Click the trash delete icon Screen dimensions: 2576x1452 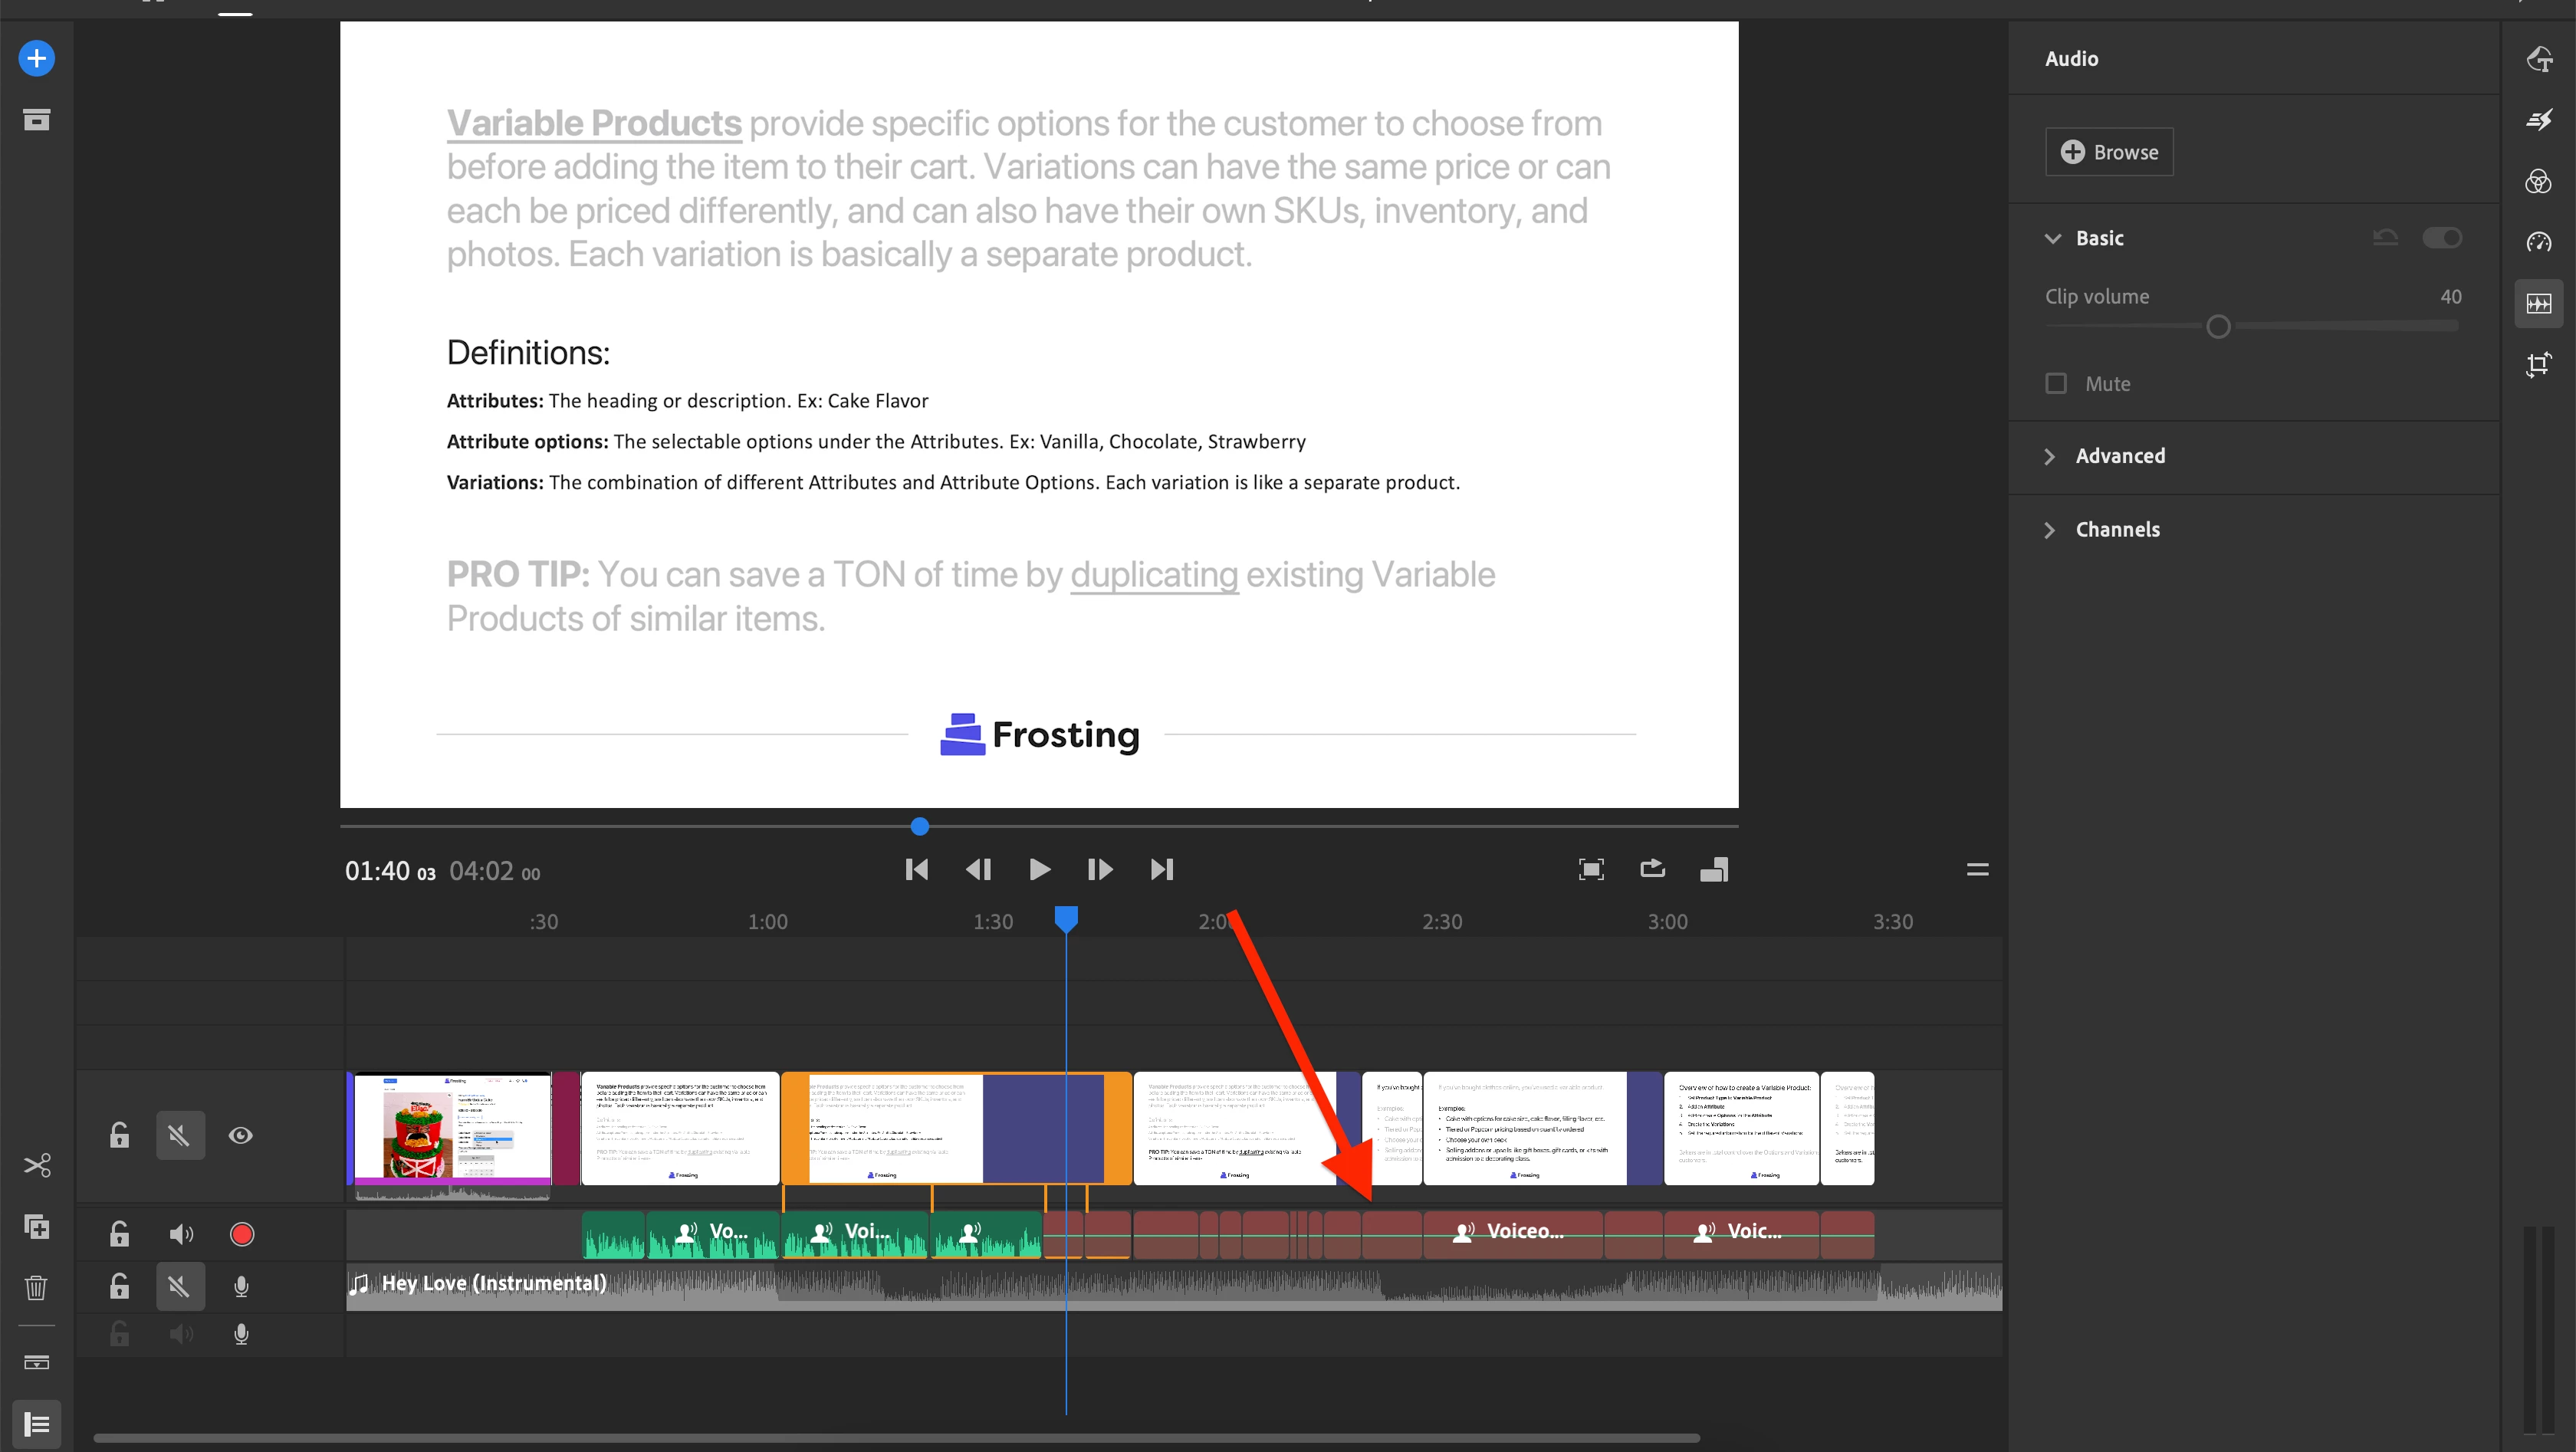(x=36, y=1287)
